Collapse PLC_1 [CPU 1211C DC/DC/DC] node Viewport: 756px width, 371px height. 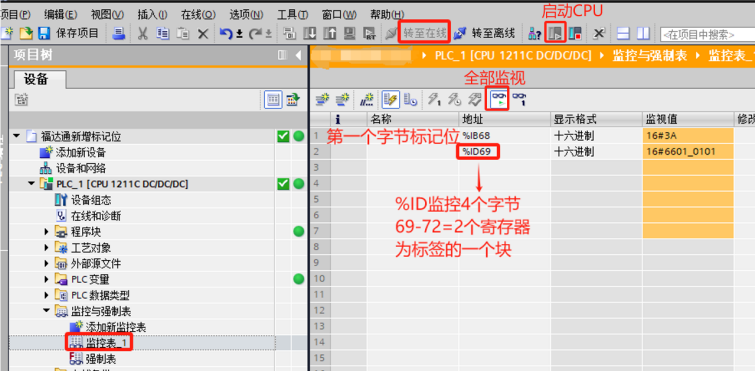click(x=31, y=184)
